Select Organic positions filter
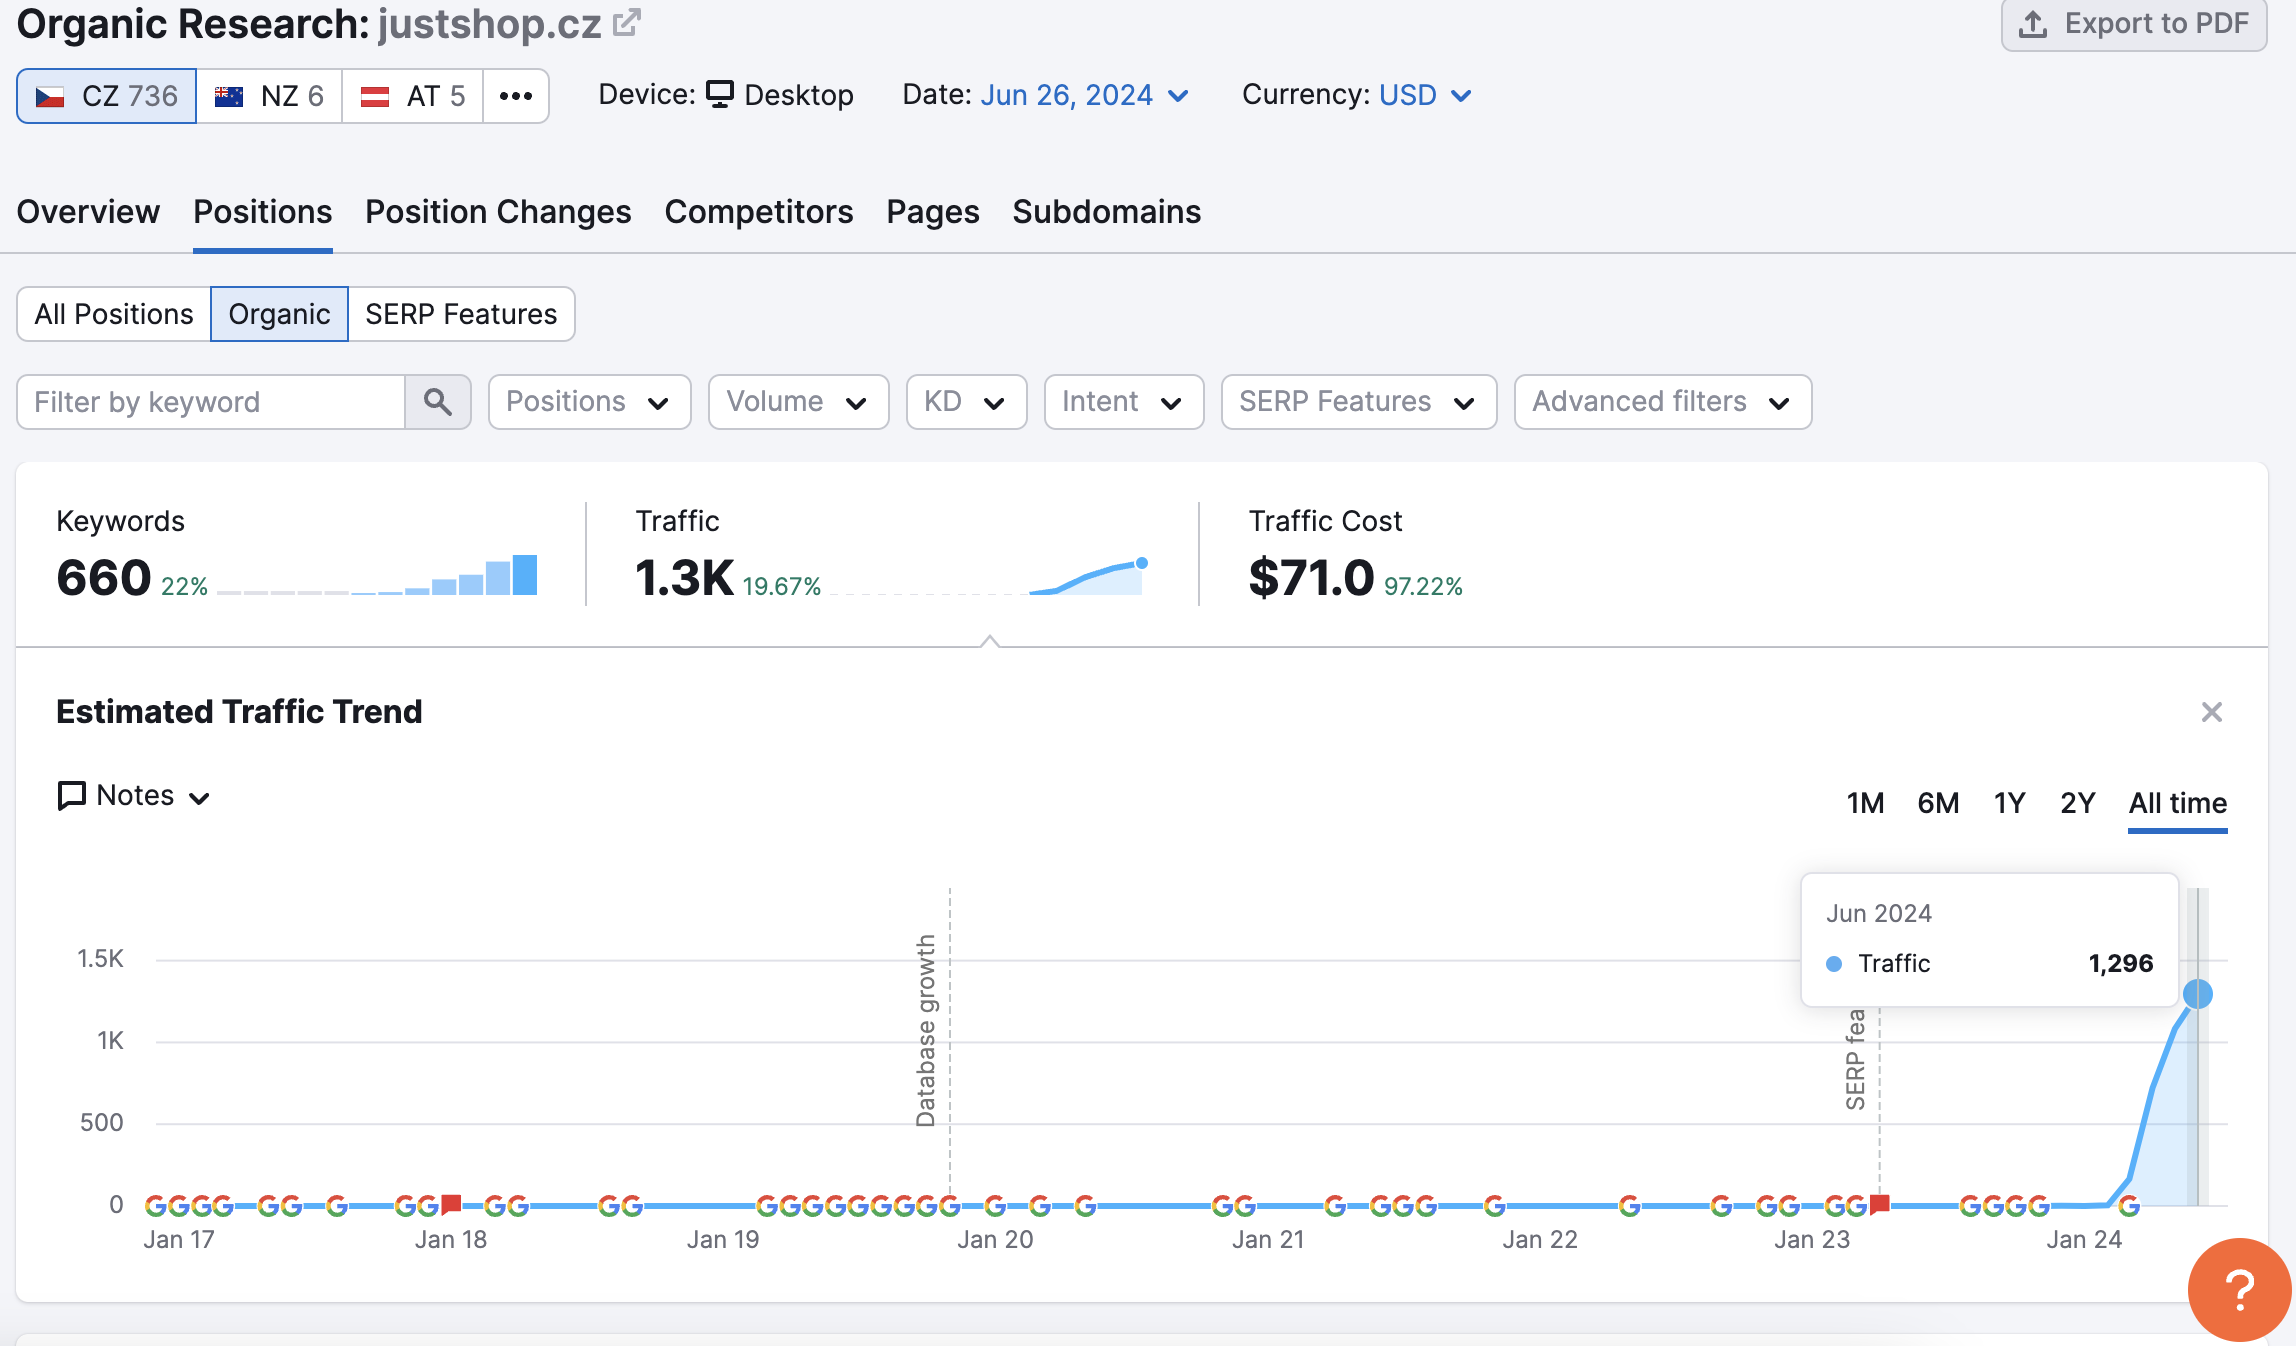The image size is (2296, 1346). (279, 314)
